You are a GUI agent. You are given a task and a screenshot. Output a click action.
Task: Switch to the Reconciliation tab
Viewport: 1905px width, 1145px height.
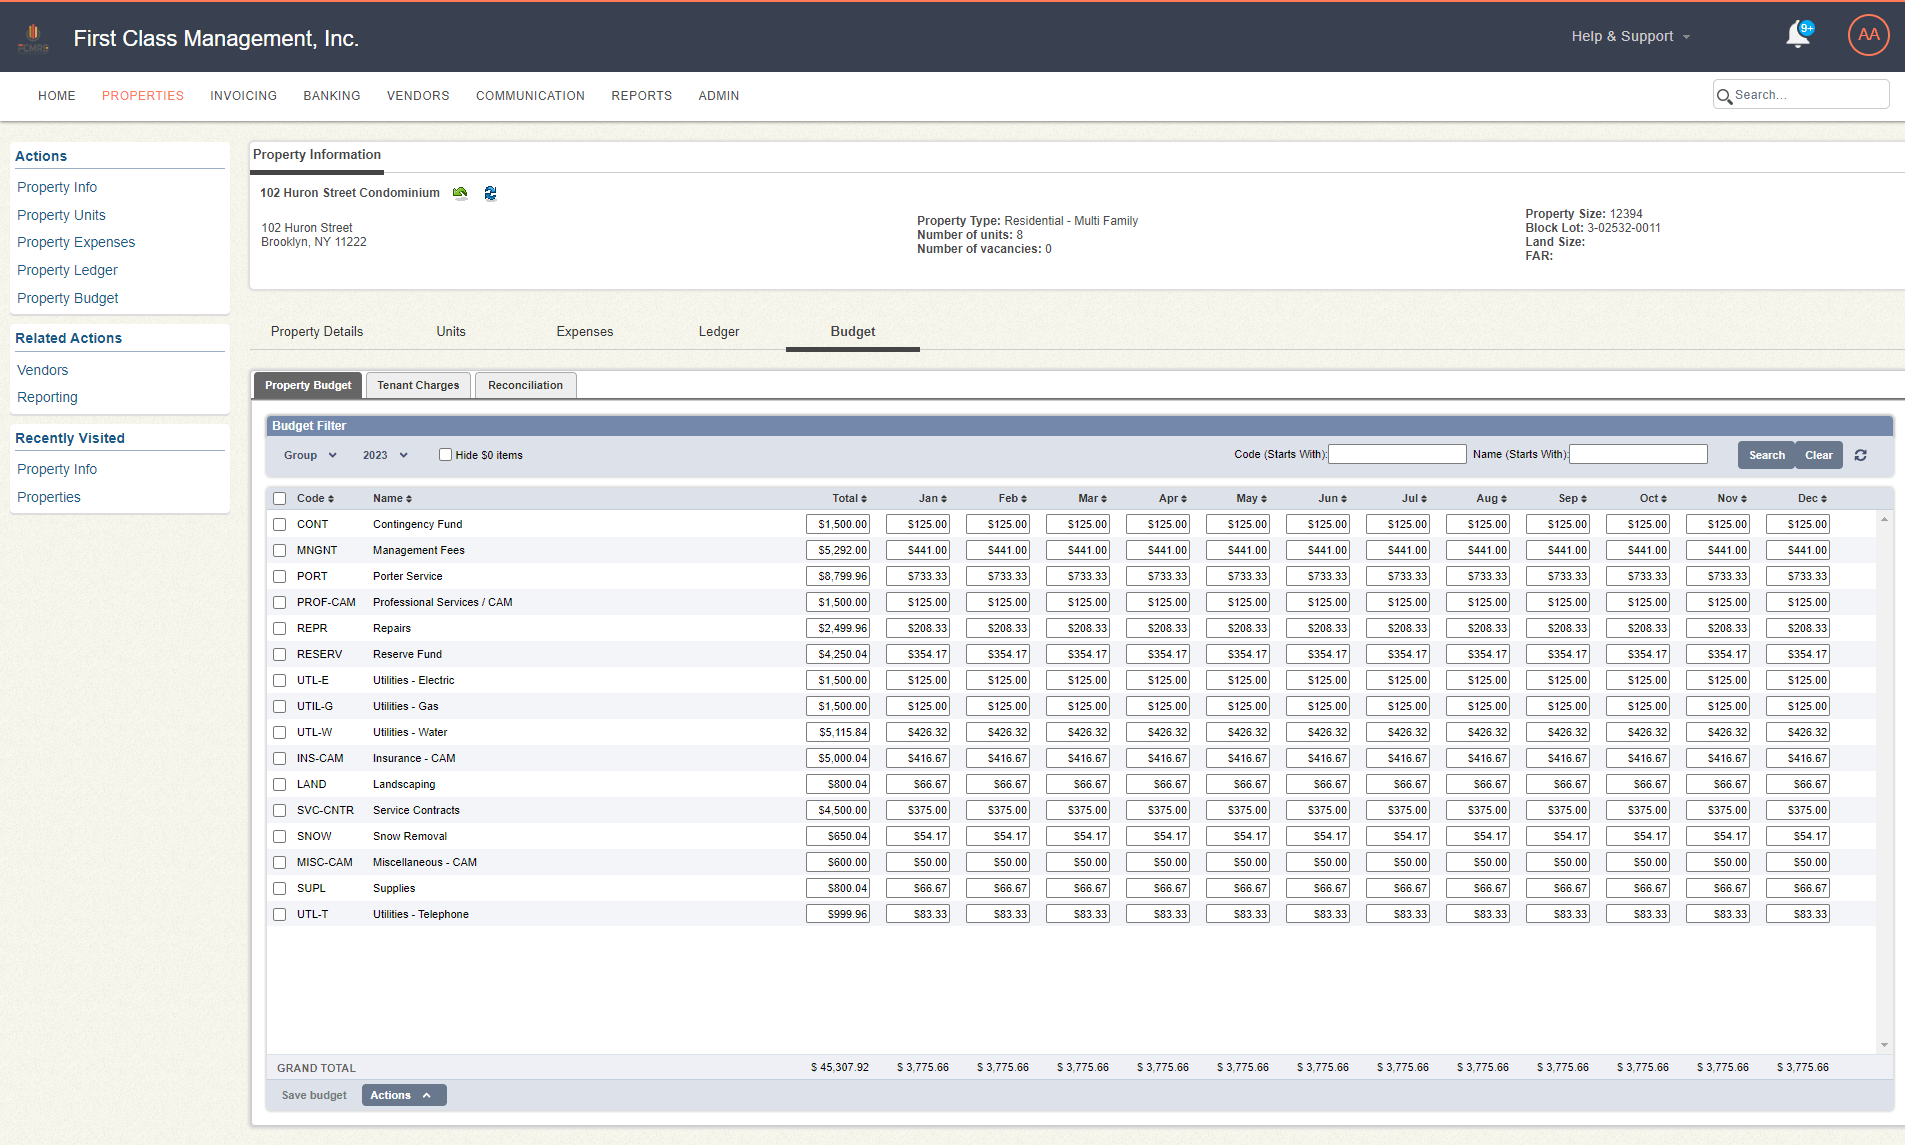(525, 385)
